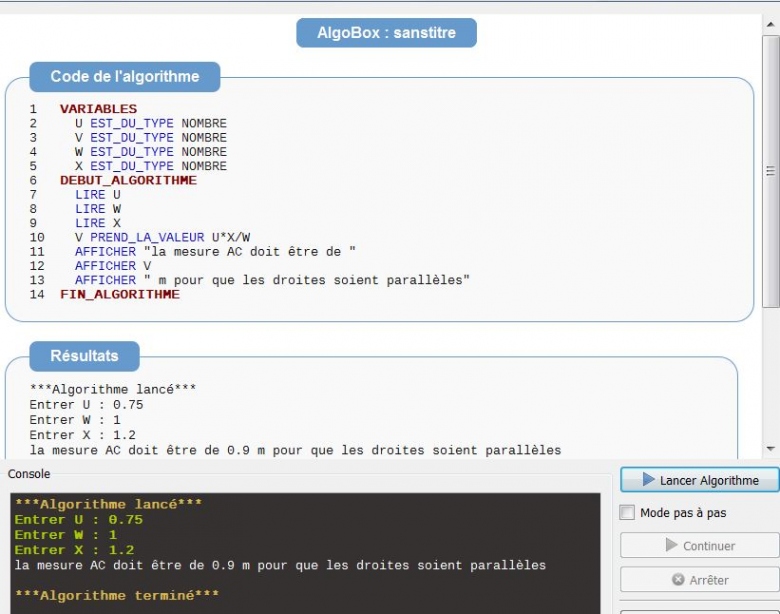Screen dimensions: 780x614
Task: Click the Mode pas à pas label
Action: [x=683, y=513]
